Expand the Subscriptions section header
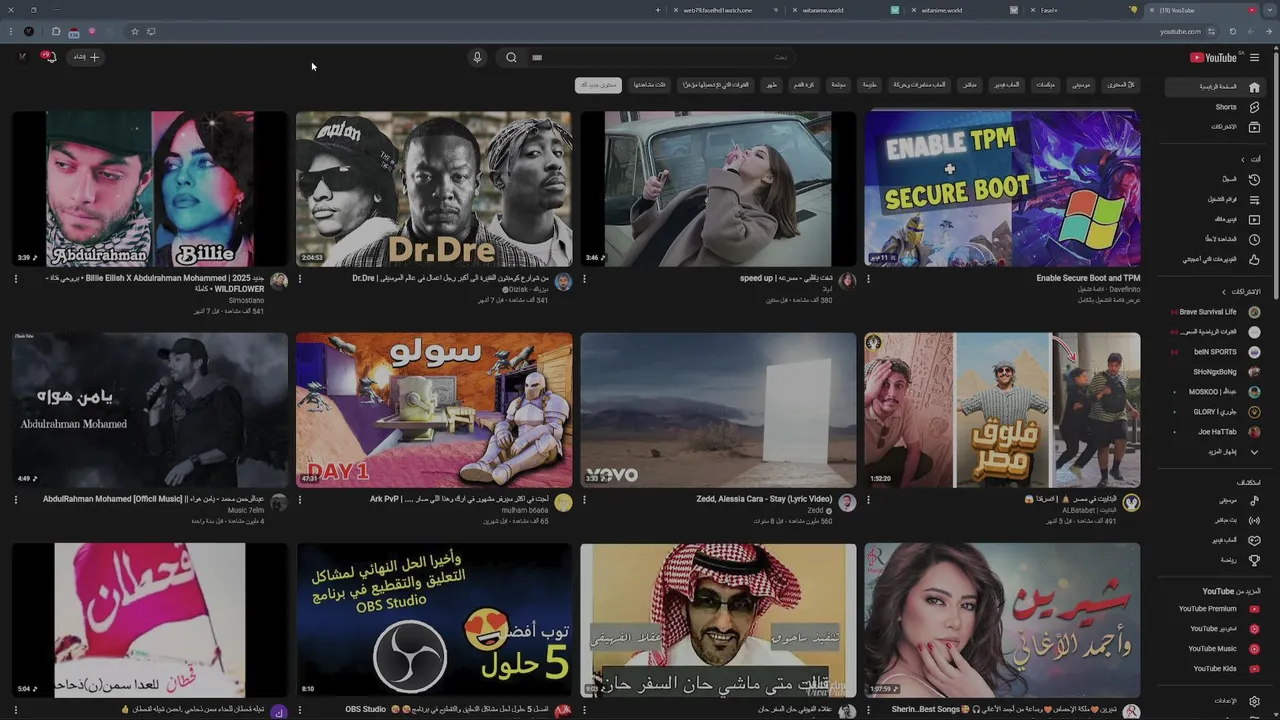 (1243, 292)
